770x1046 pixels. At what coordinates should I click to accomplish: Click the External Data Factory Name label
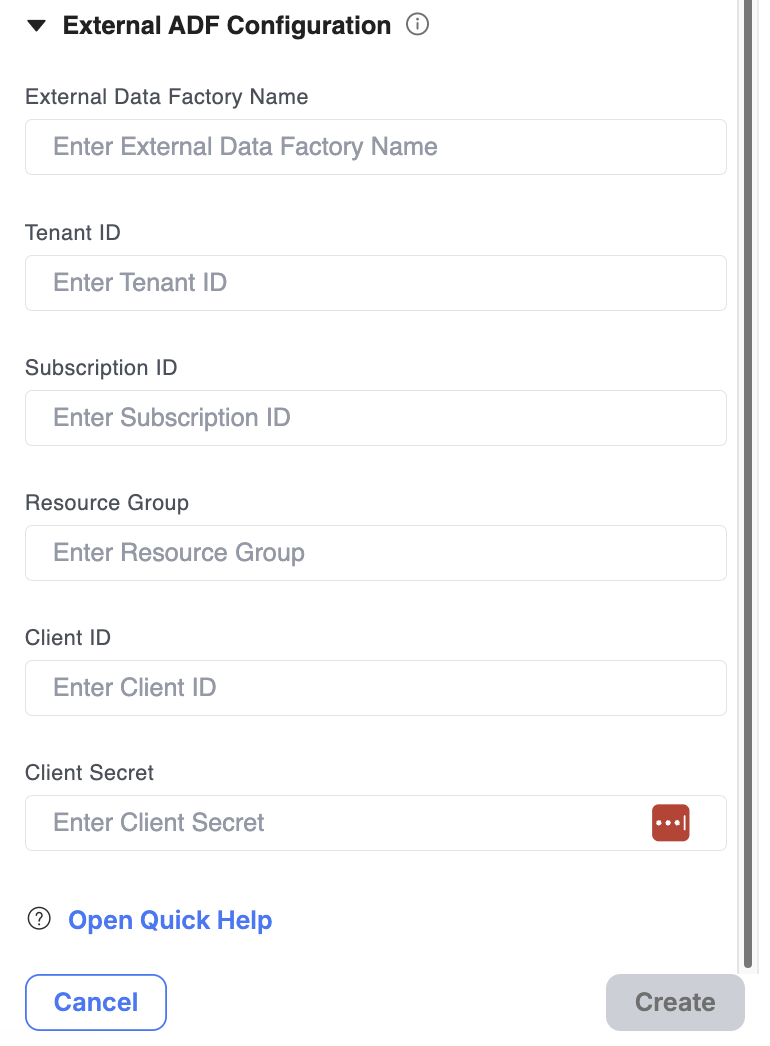pos(167,97)
